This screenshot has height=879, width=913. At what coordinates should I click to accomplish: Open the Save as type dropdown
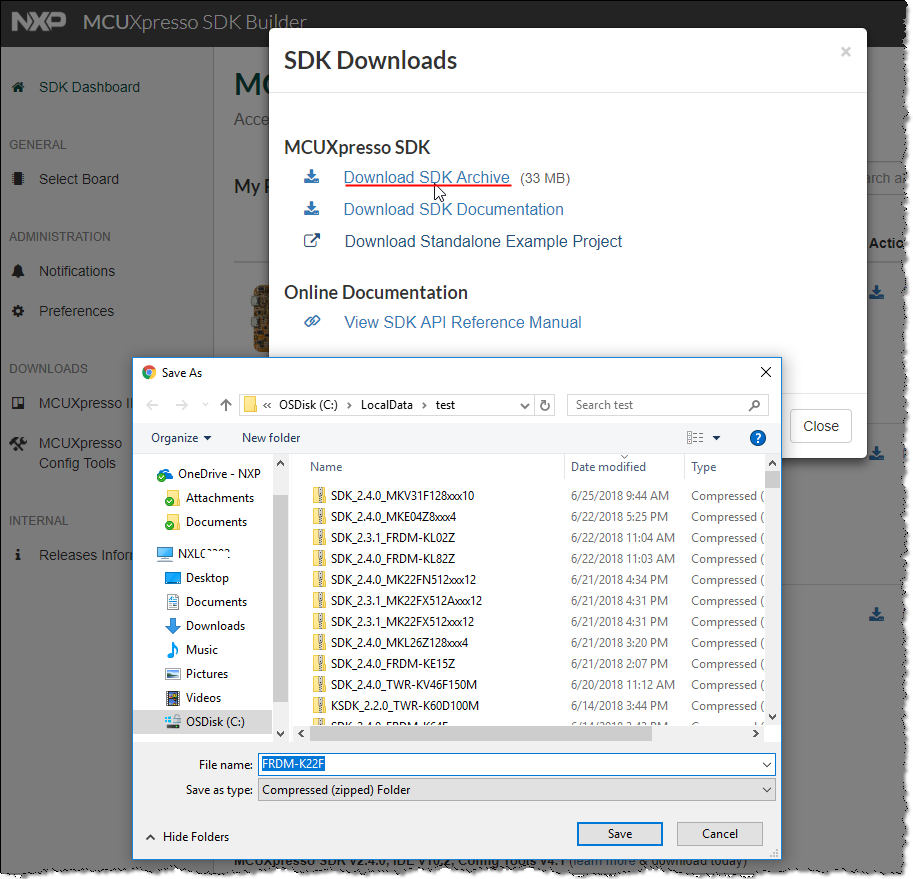tap(767, 790)
